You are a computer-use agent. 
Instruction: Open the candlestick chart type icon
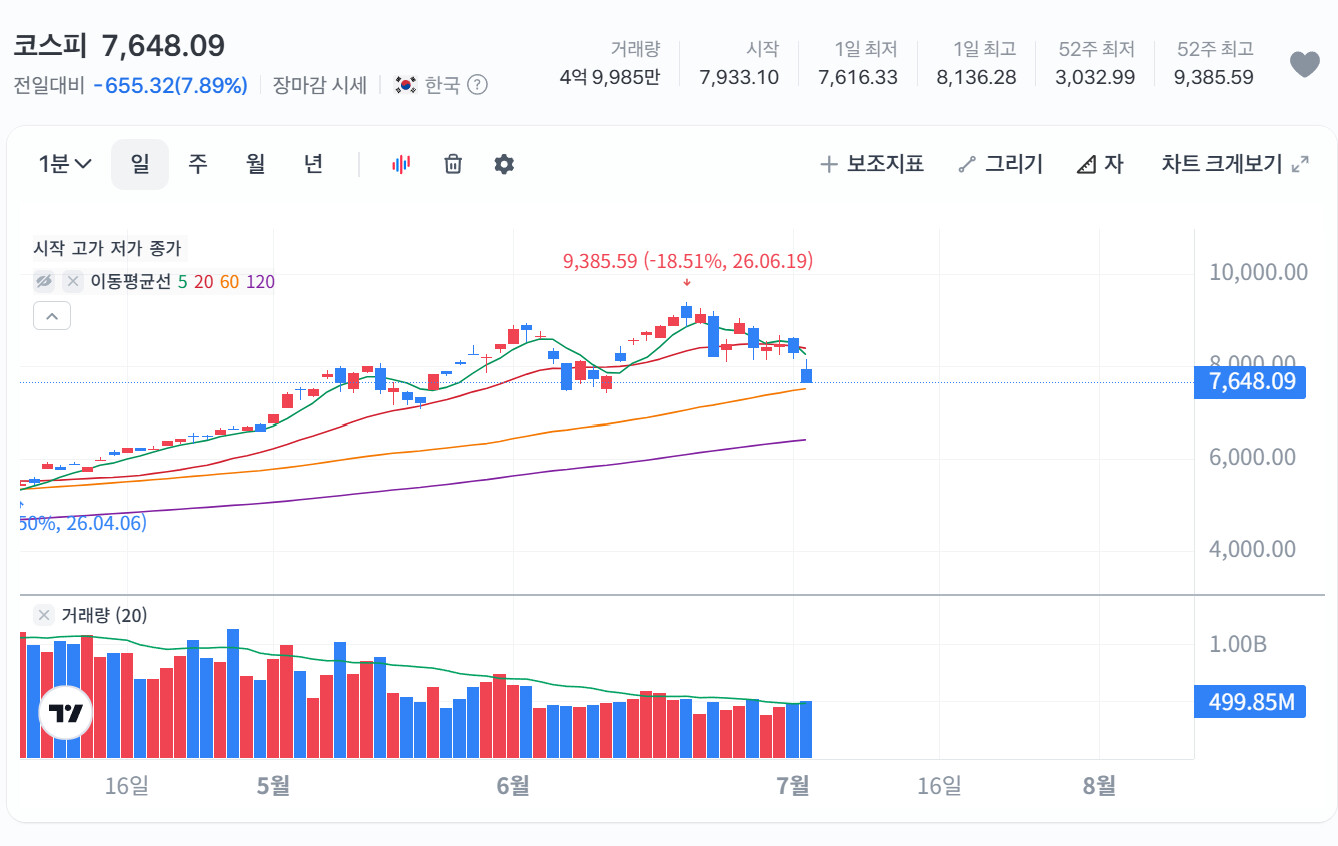(401, 164)
